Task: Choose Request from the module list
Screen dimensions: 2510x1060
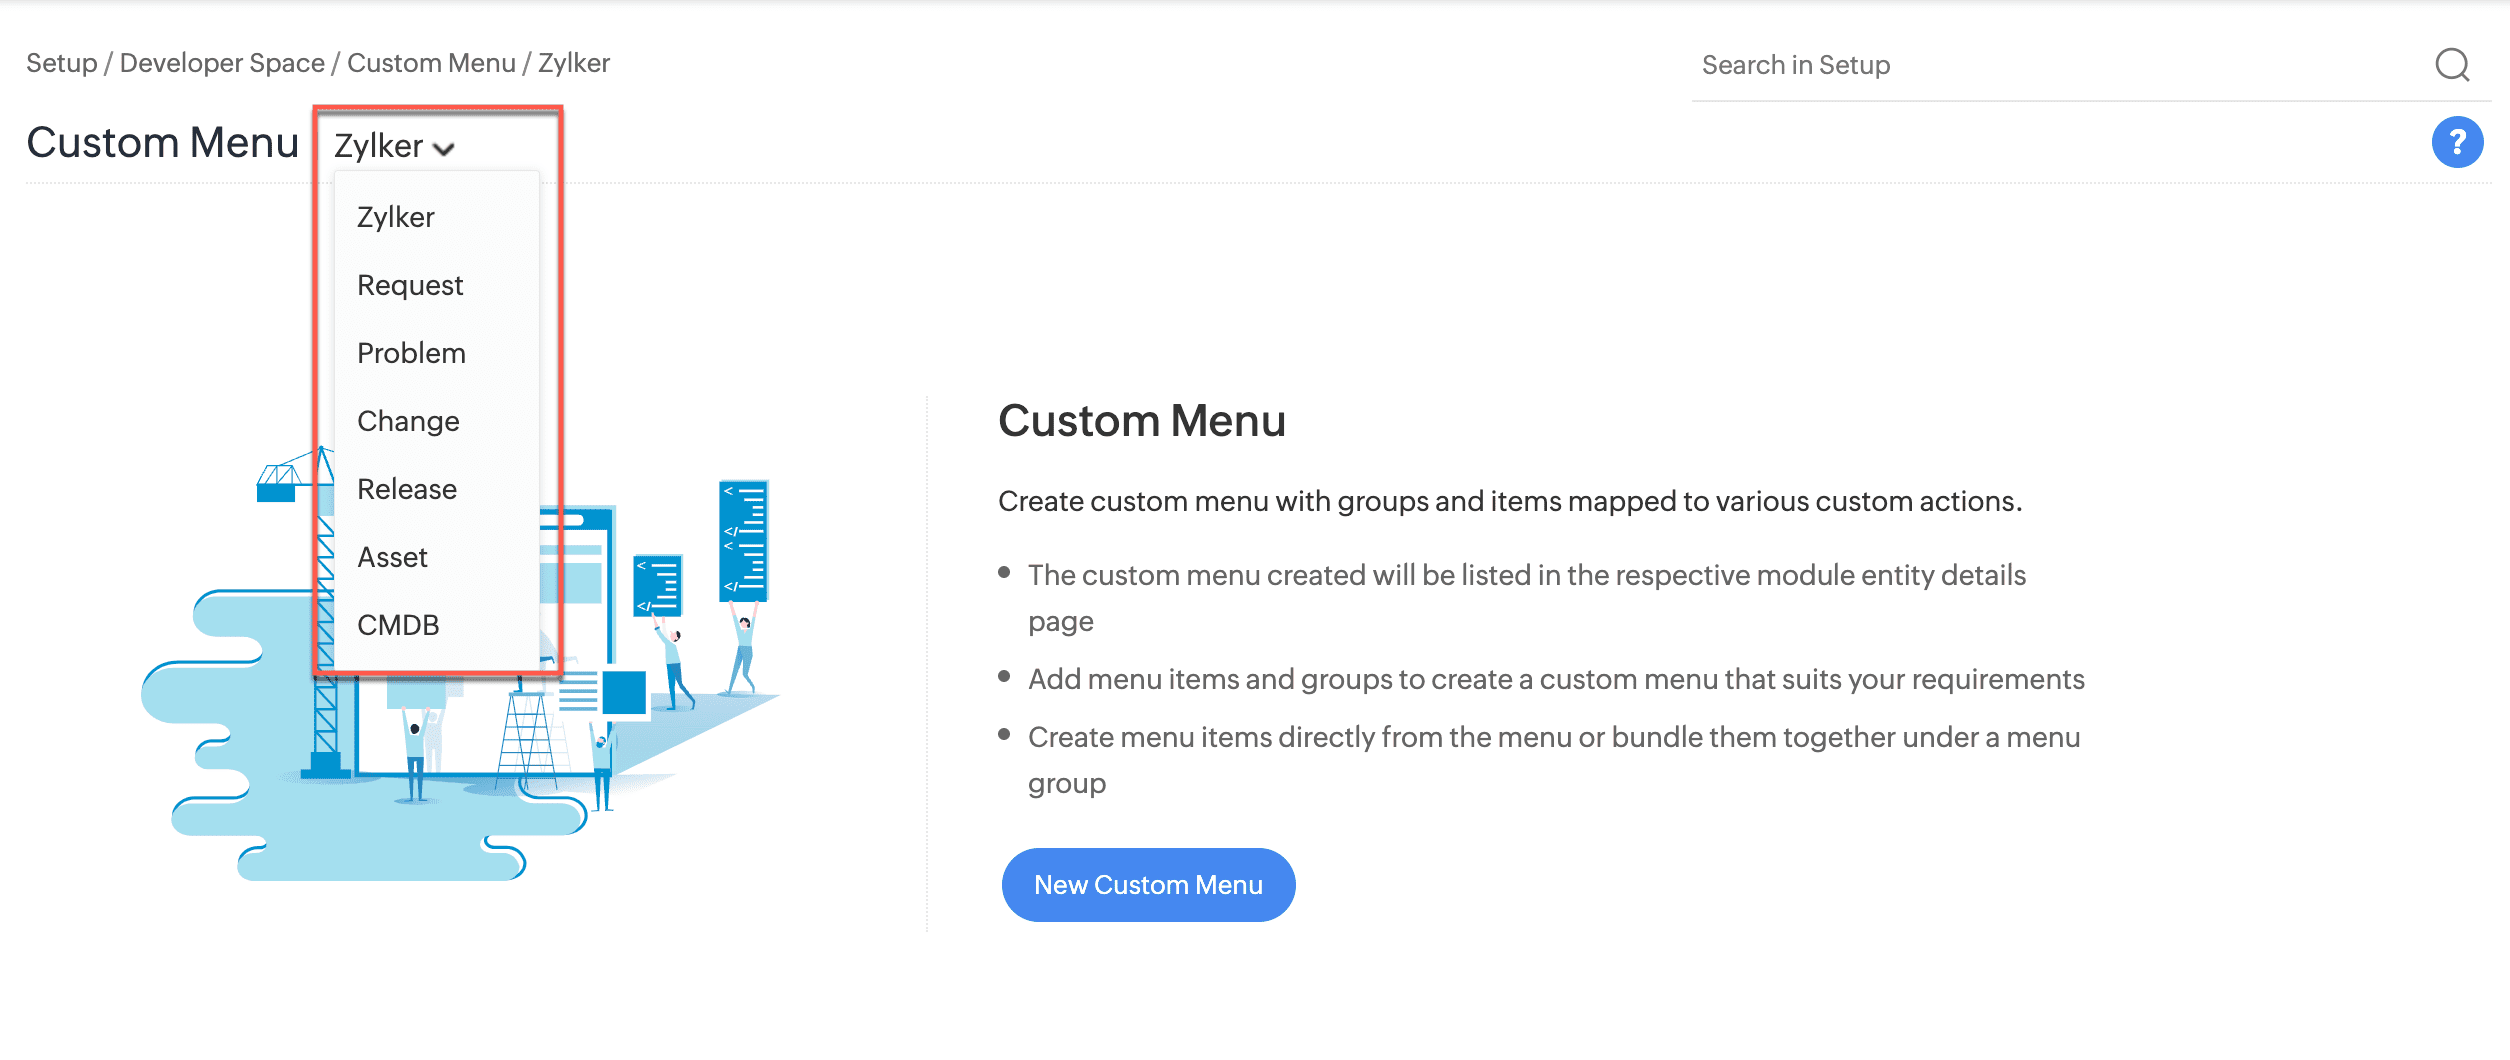Action: pyautogui.click(x=410, y=285)
